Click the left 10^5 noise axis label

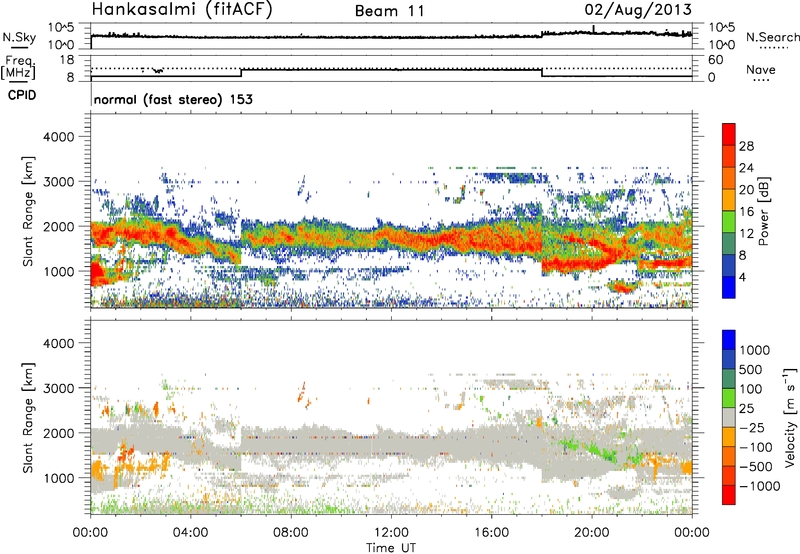point(61,27)
